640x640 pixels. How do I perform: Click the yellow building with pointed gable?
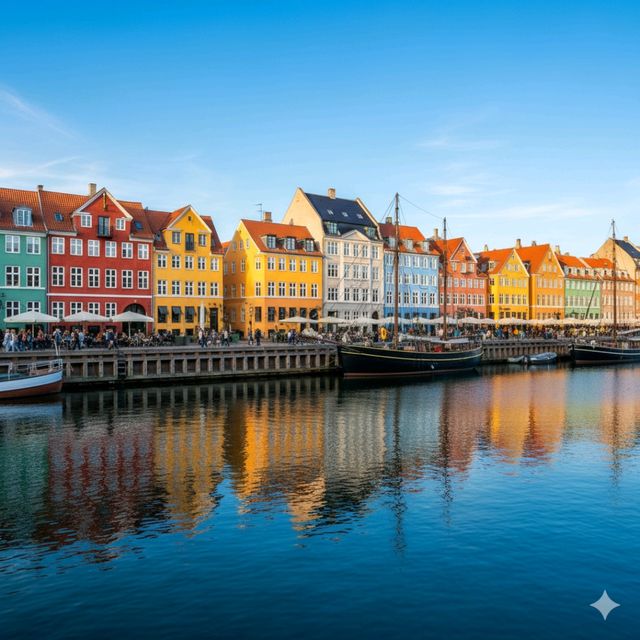pos(187,270)
